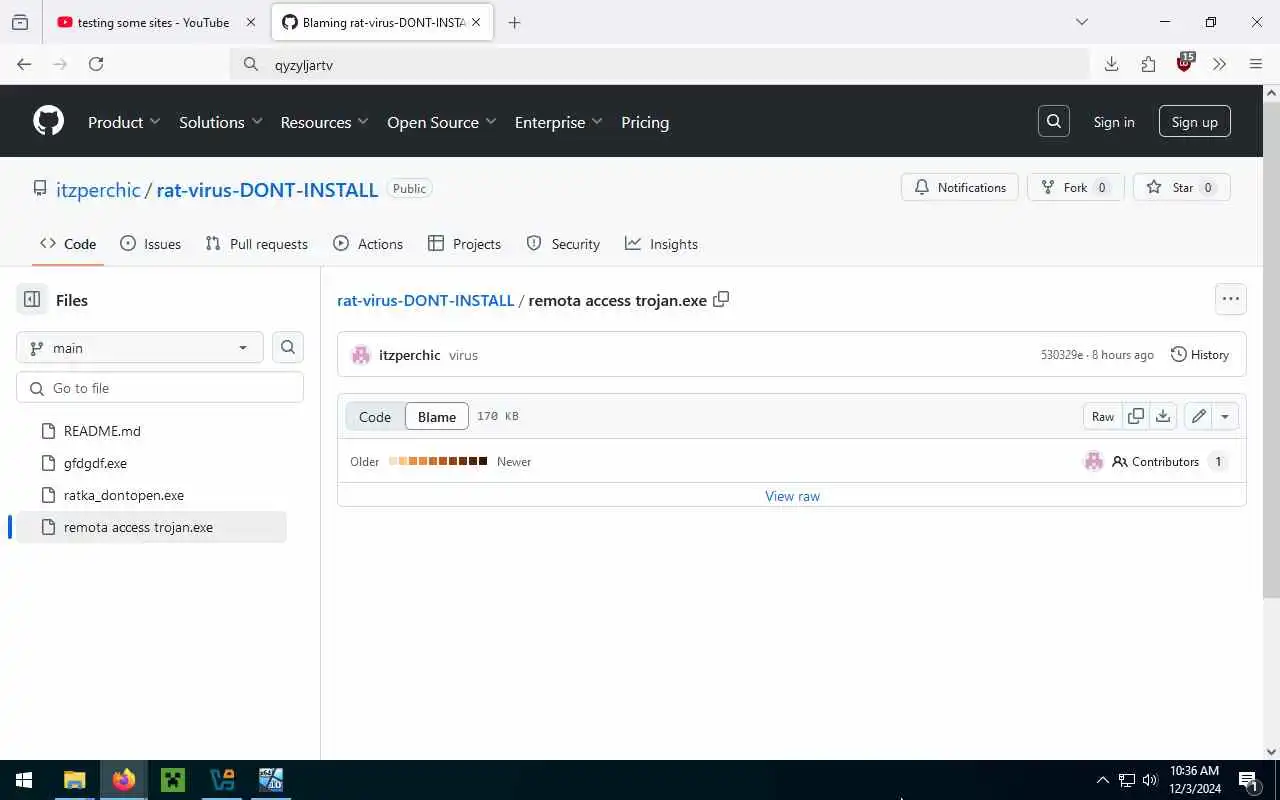Click the View raw link

[792, 496]
